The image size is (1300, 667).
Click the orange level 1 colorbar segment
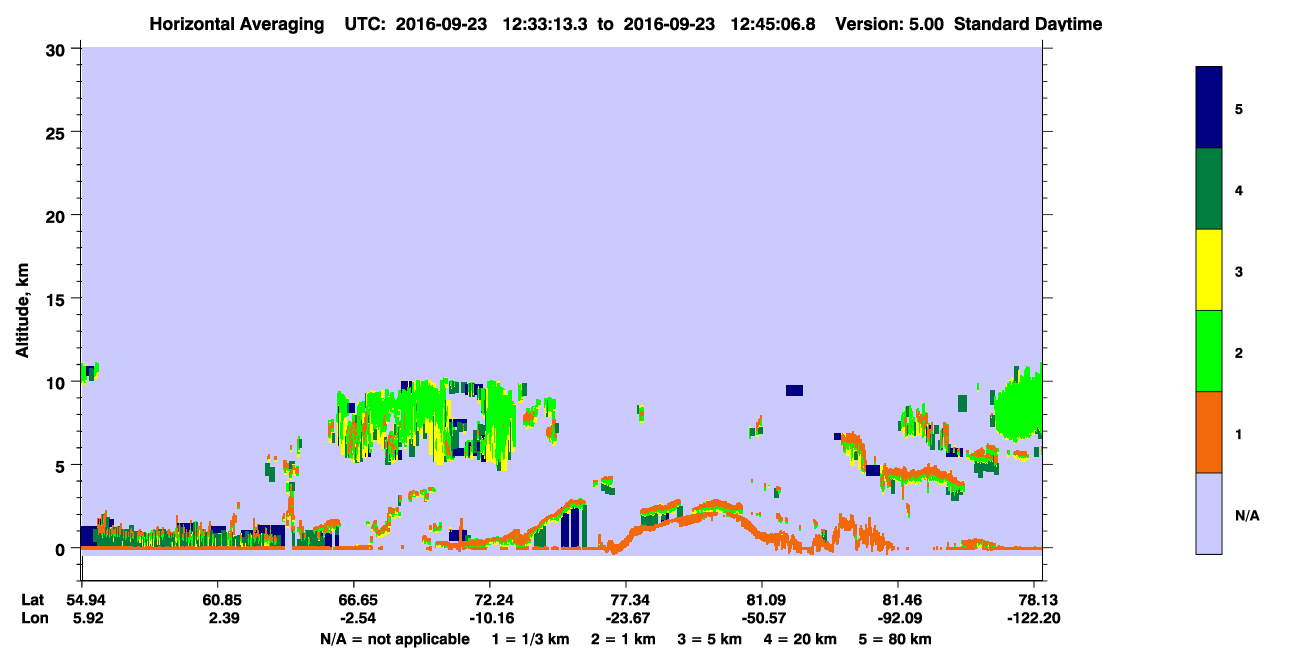(x=1209, y=432)
